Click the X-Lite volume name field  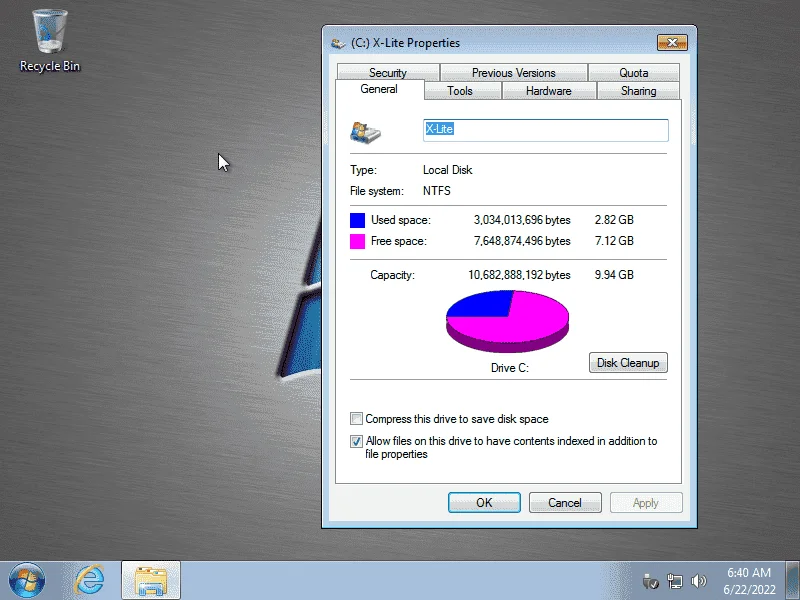[x=545, y=130]
